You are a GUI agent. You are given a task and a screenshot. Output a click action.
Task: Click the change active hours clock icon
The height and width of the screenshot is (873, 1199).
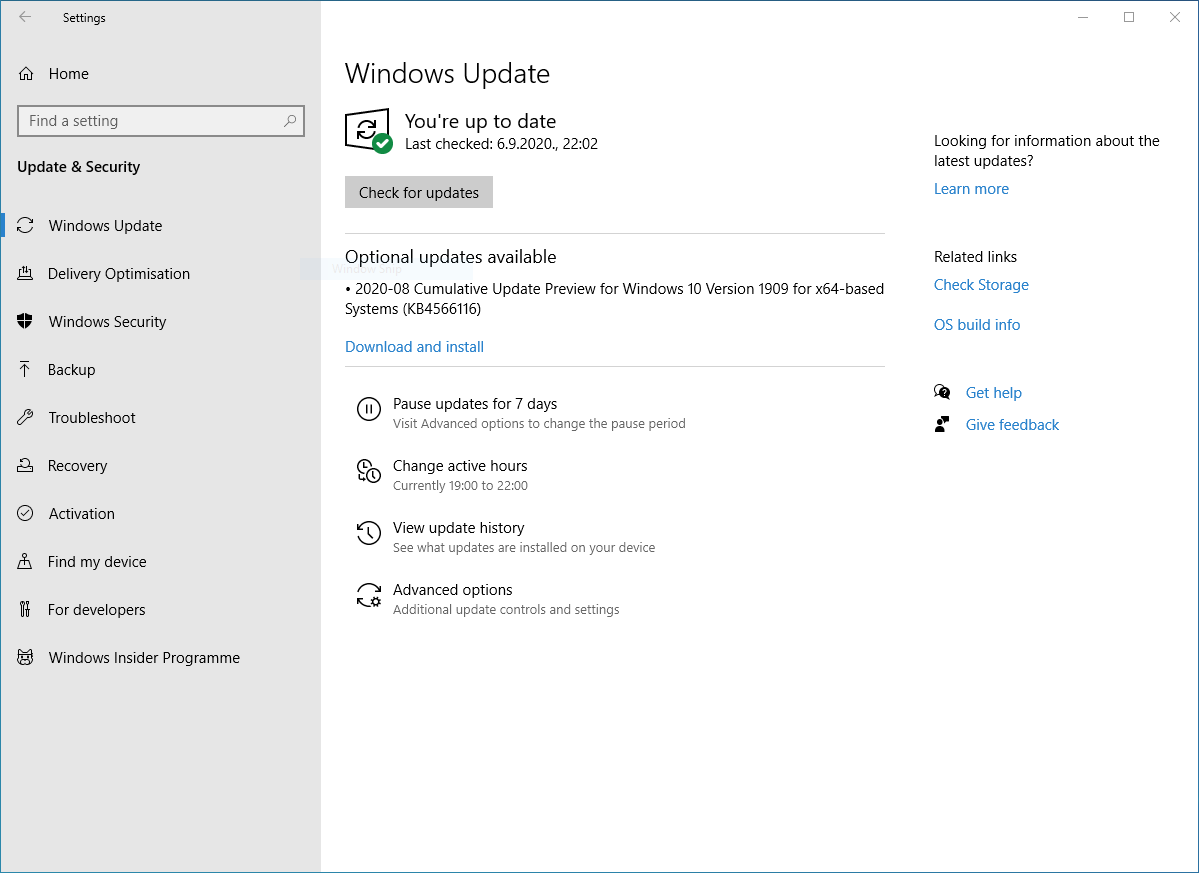pos(369,471)
